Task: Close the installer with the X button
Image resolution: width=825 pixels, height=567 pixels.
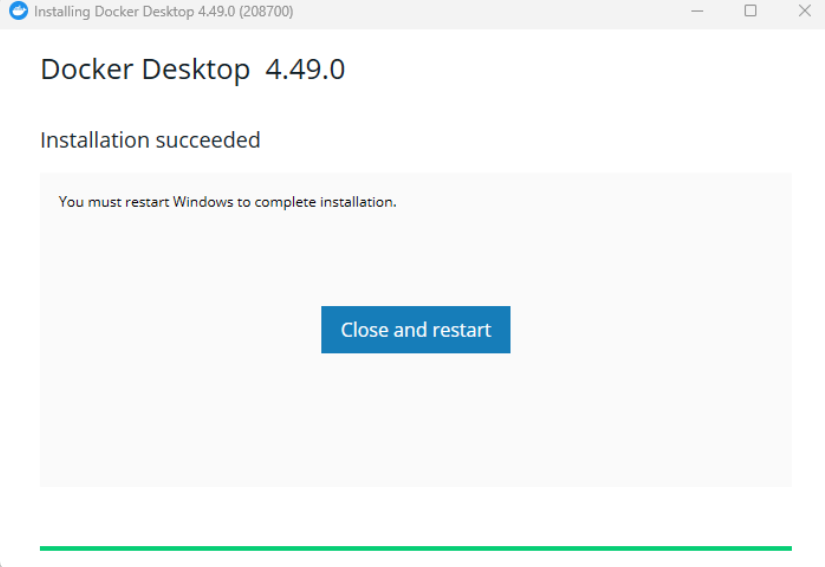Action: 804,11
